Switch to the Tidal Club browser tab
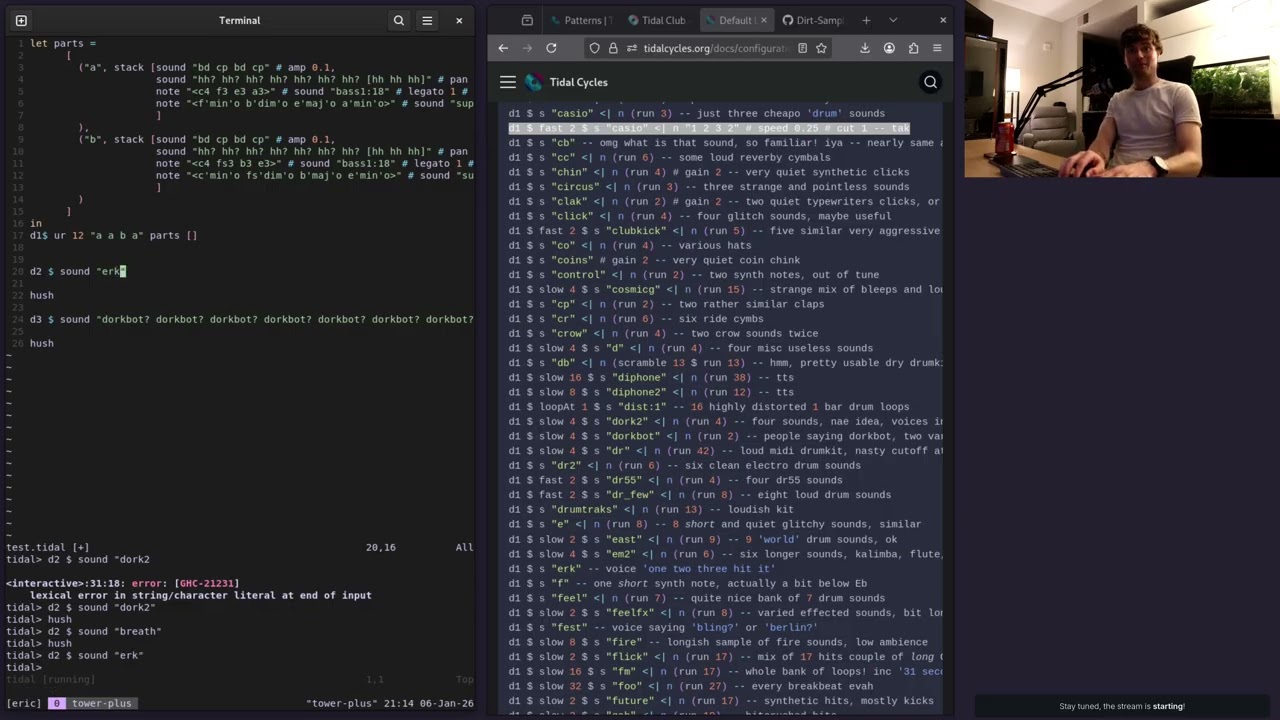The height and width of the screenshot is (720, 1280). [657, 20]
